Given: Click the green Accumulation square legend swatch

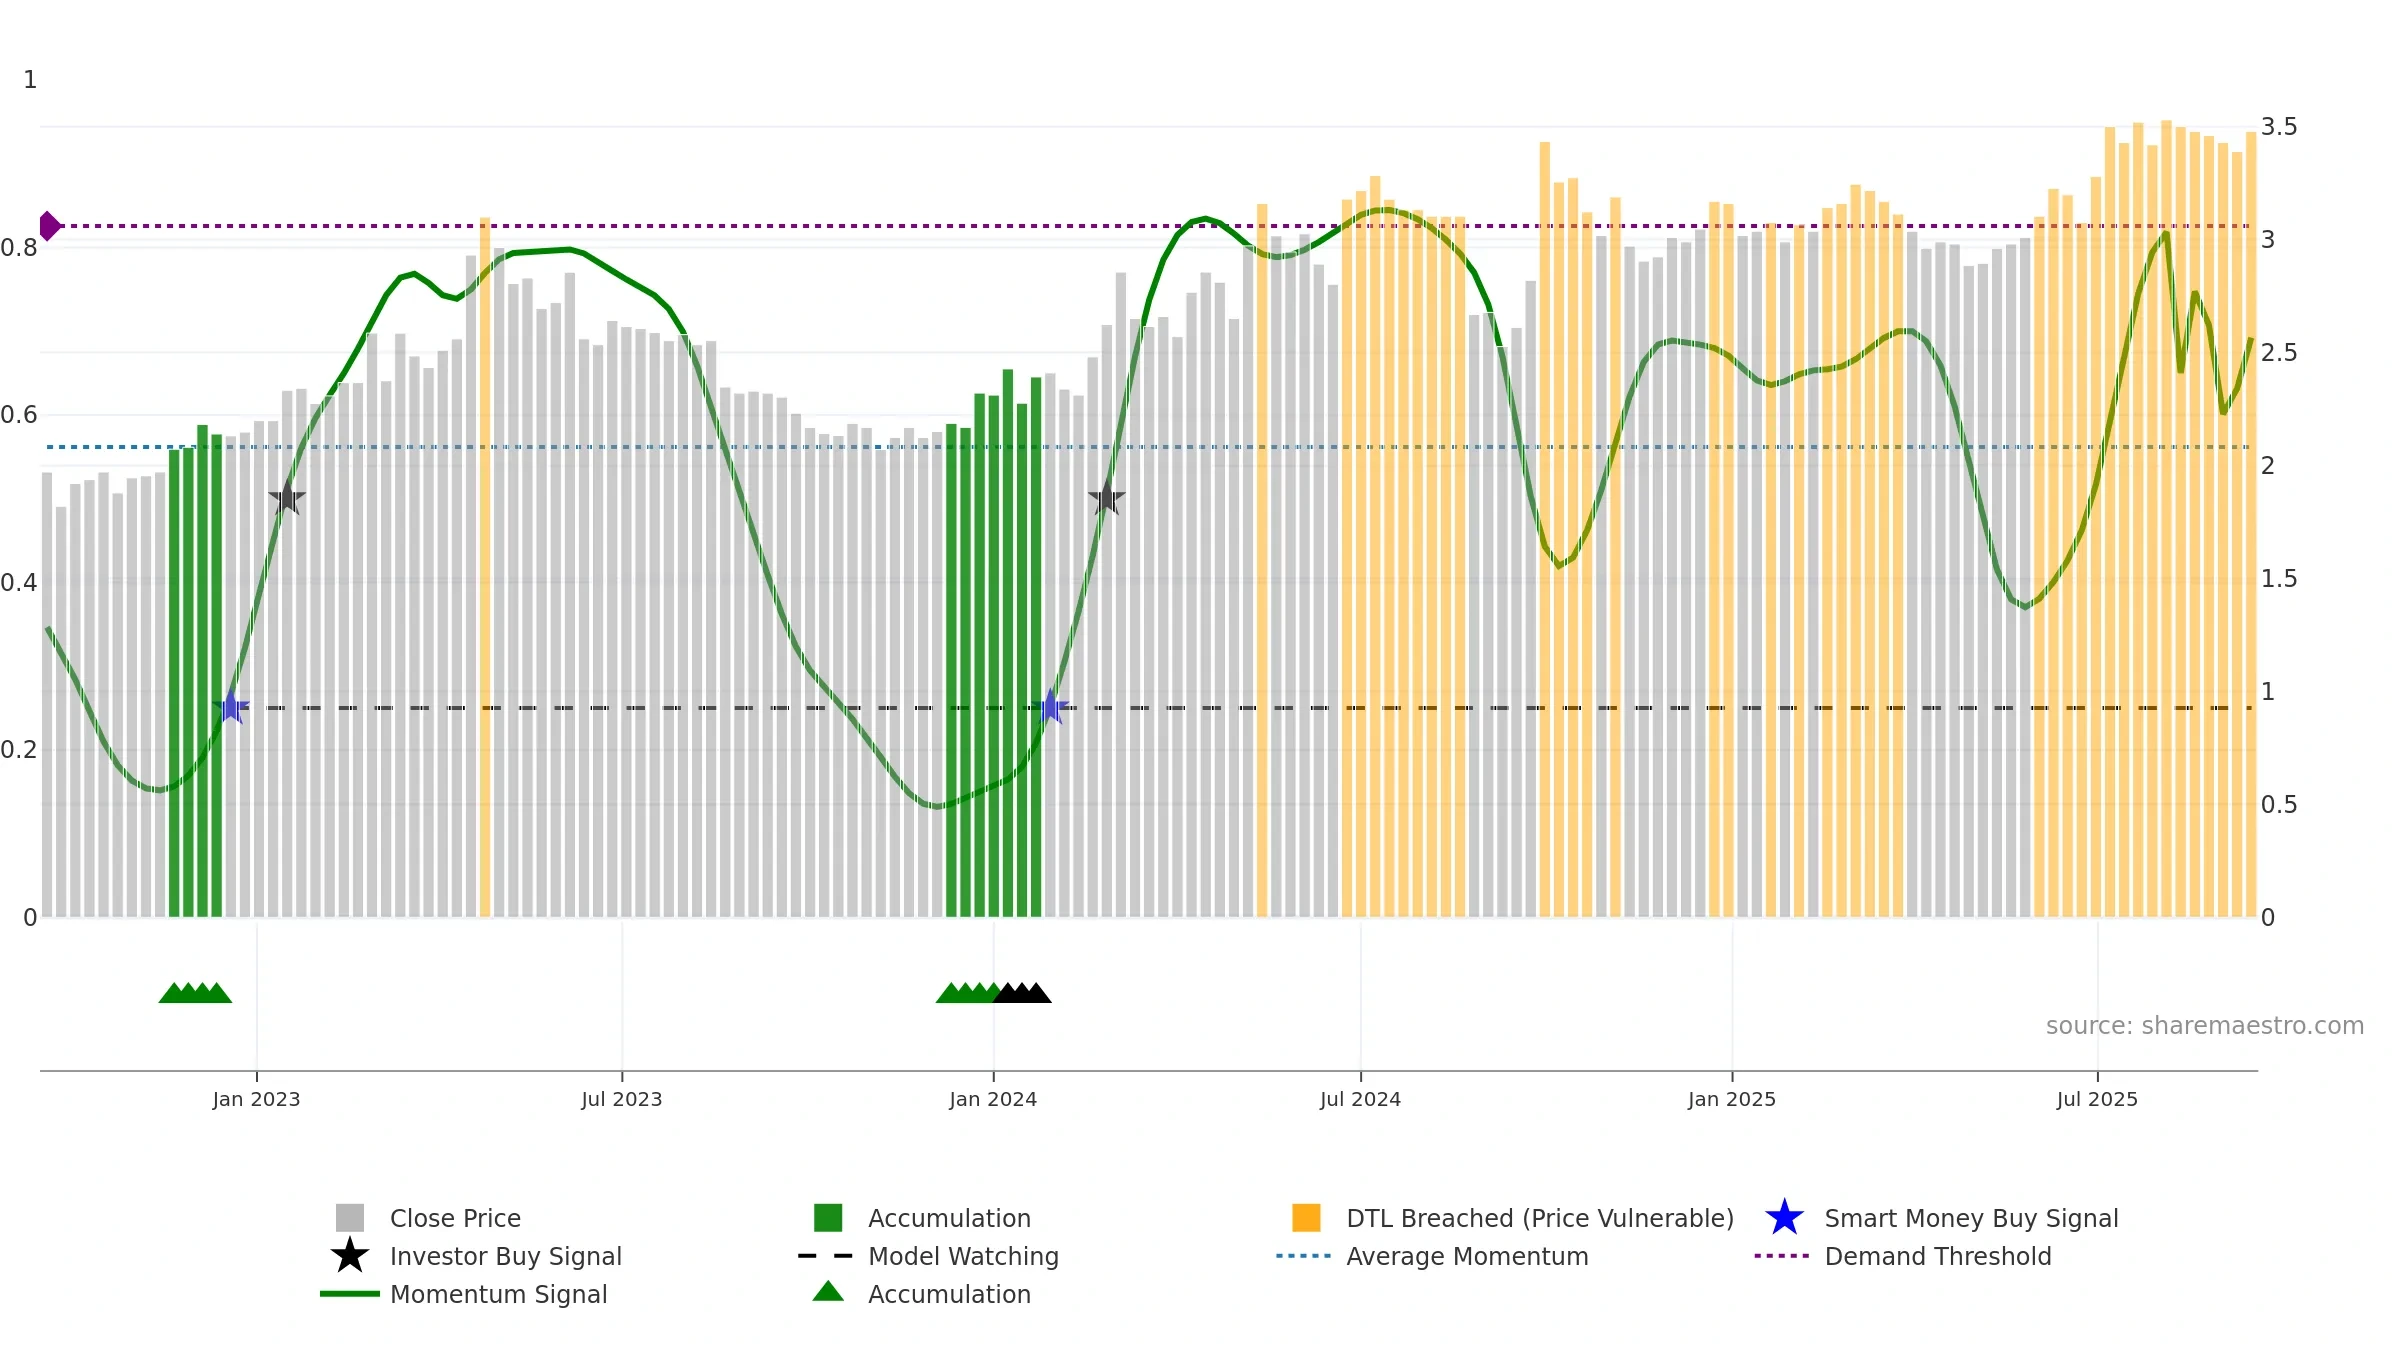Looking at the screenshot, I should tap(828, 1218).
